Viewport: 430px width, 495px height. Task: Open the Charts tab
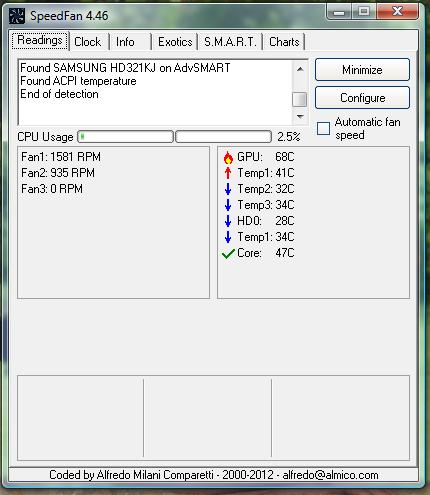click(284, 42)
